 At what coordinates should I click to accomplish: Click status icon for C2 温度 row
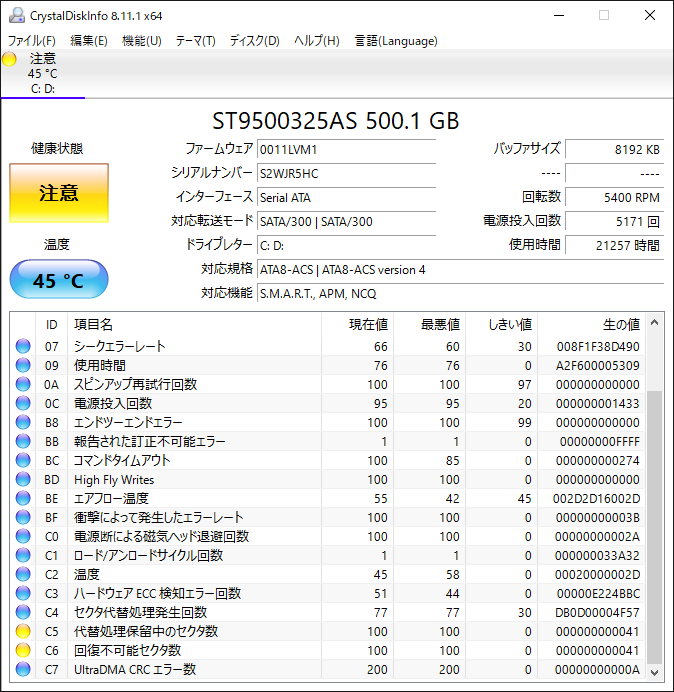23,574
